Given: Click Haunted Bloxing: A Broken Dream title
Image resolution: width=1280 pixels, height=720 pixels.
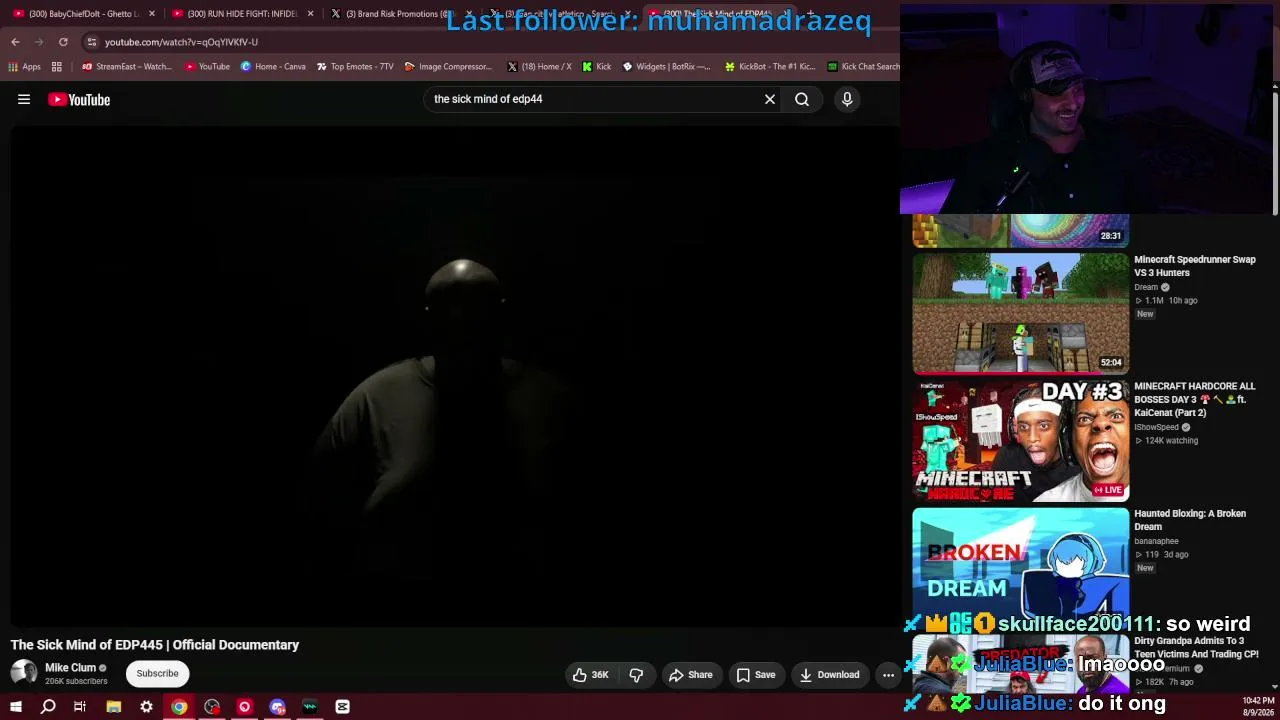Looking at the screenshot, I should pos(1190,520).
